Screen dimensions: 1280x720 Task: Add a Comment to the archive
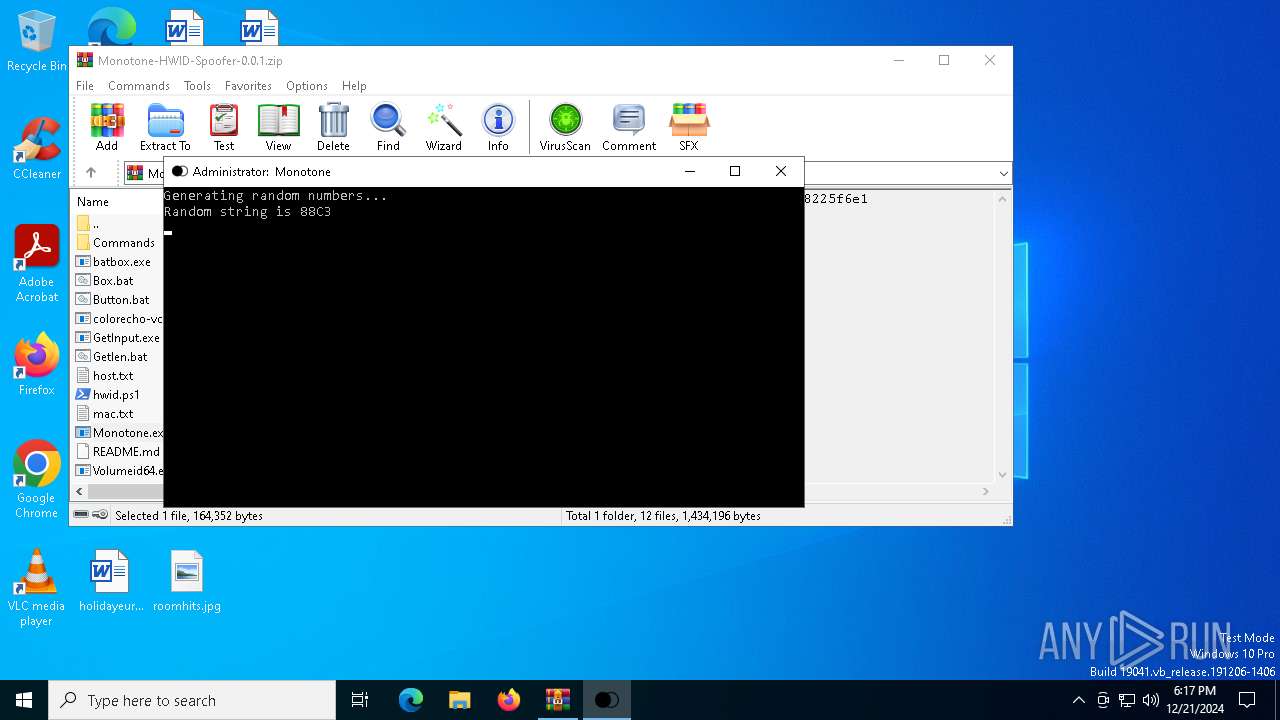(629, 127)
